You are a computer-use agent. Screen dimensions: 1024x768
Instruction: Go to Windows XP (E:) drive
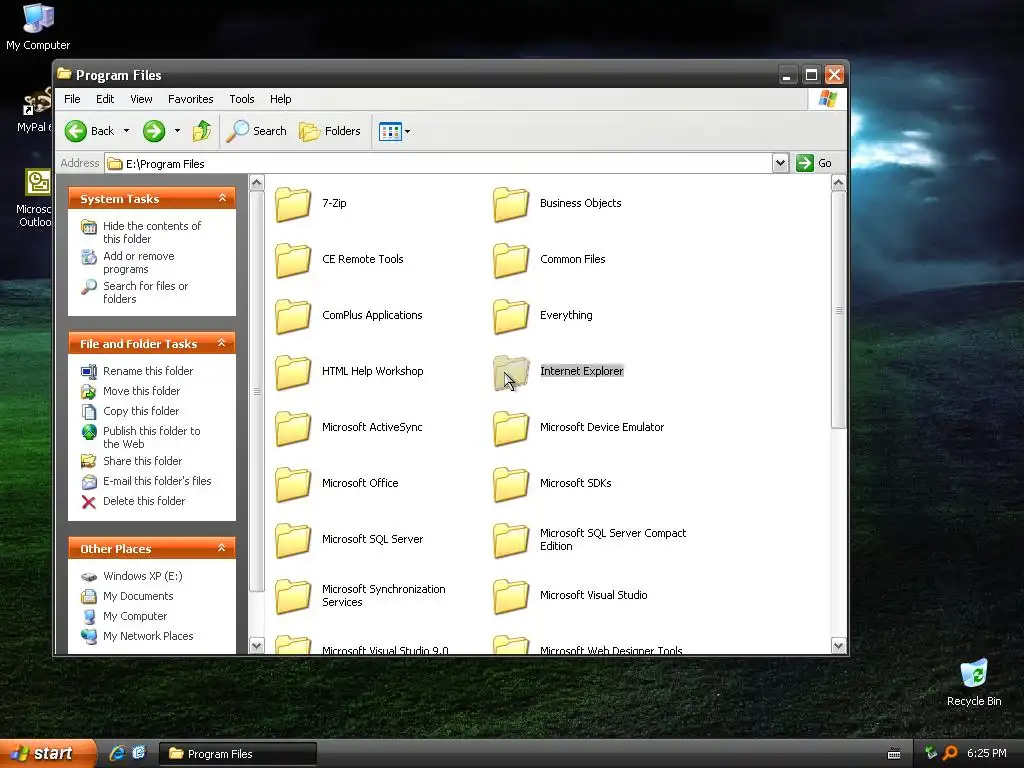tap(142, 576)
